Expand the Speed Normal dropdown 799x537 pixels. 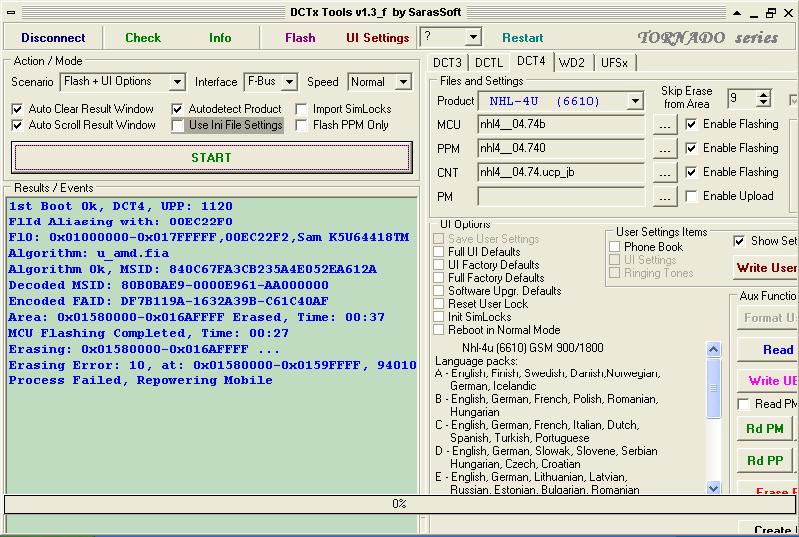pyautogui.click(x=403, y=82)
